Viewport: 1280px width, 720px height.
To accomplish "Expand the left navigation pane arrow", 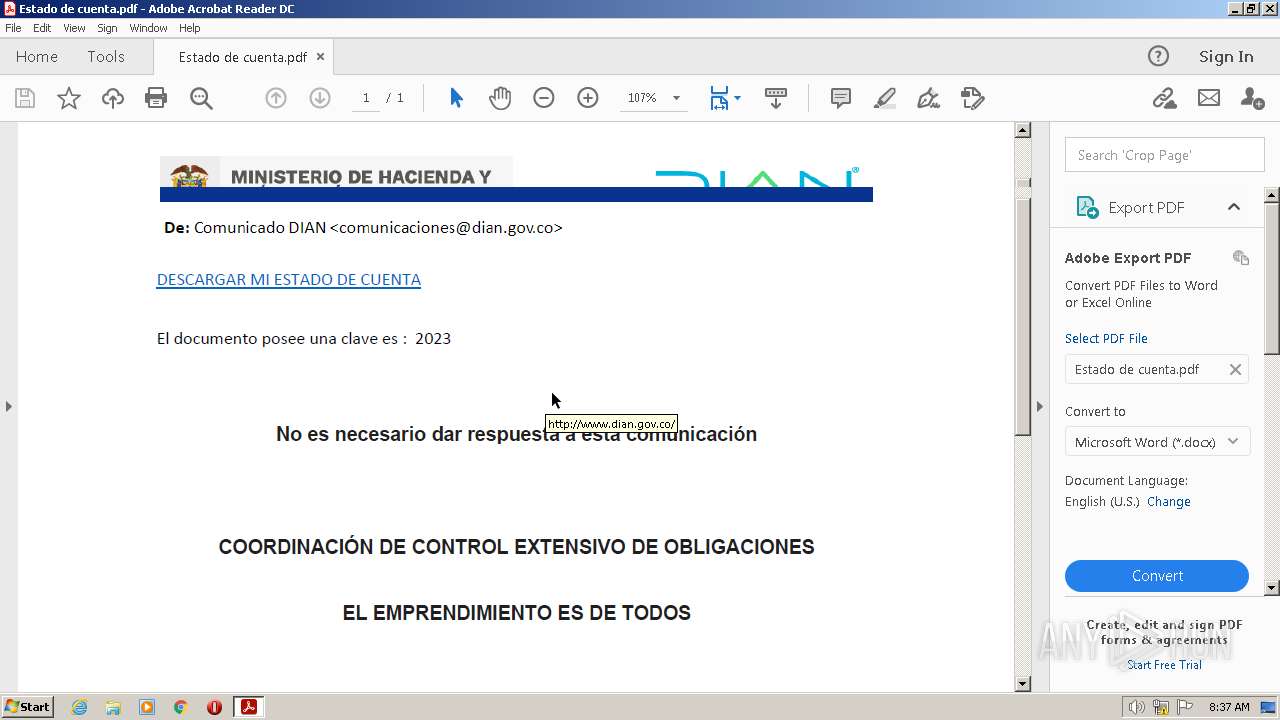I will tap(8, 406).
